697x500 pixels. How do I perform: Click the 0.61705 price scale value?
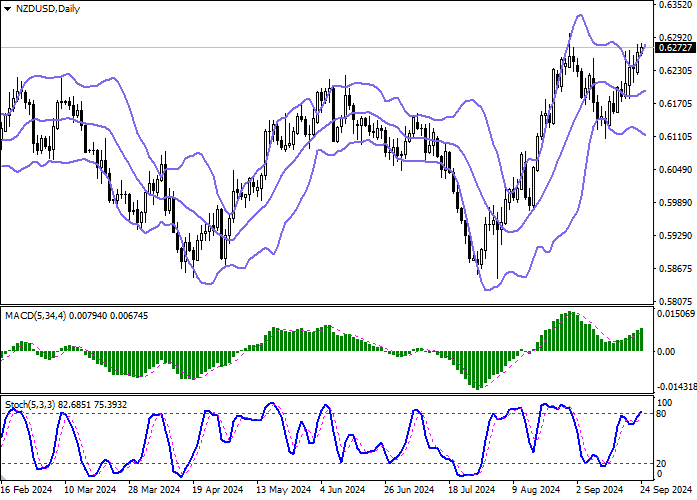point(675,104)
